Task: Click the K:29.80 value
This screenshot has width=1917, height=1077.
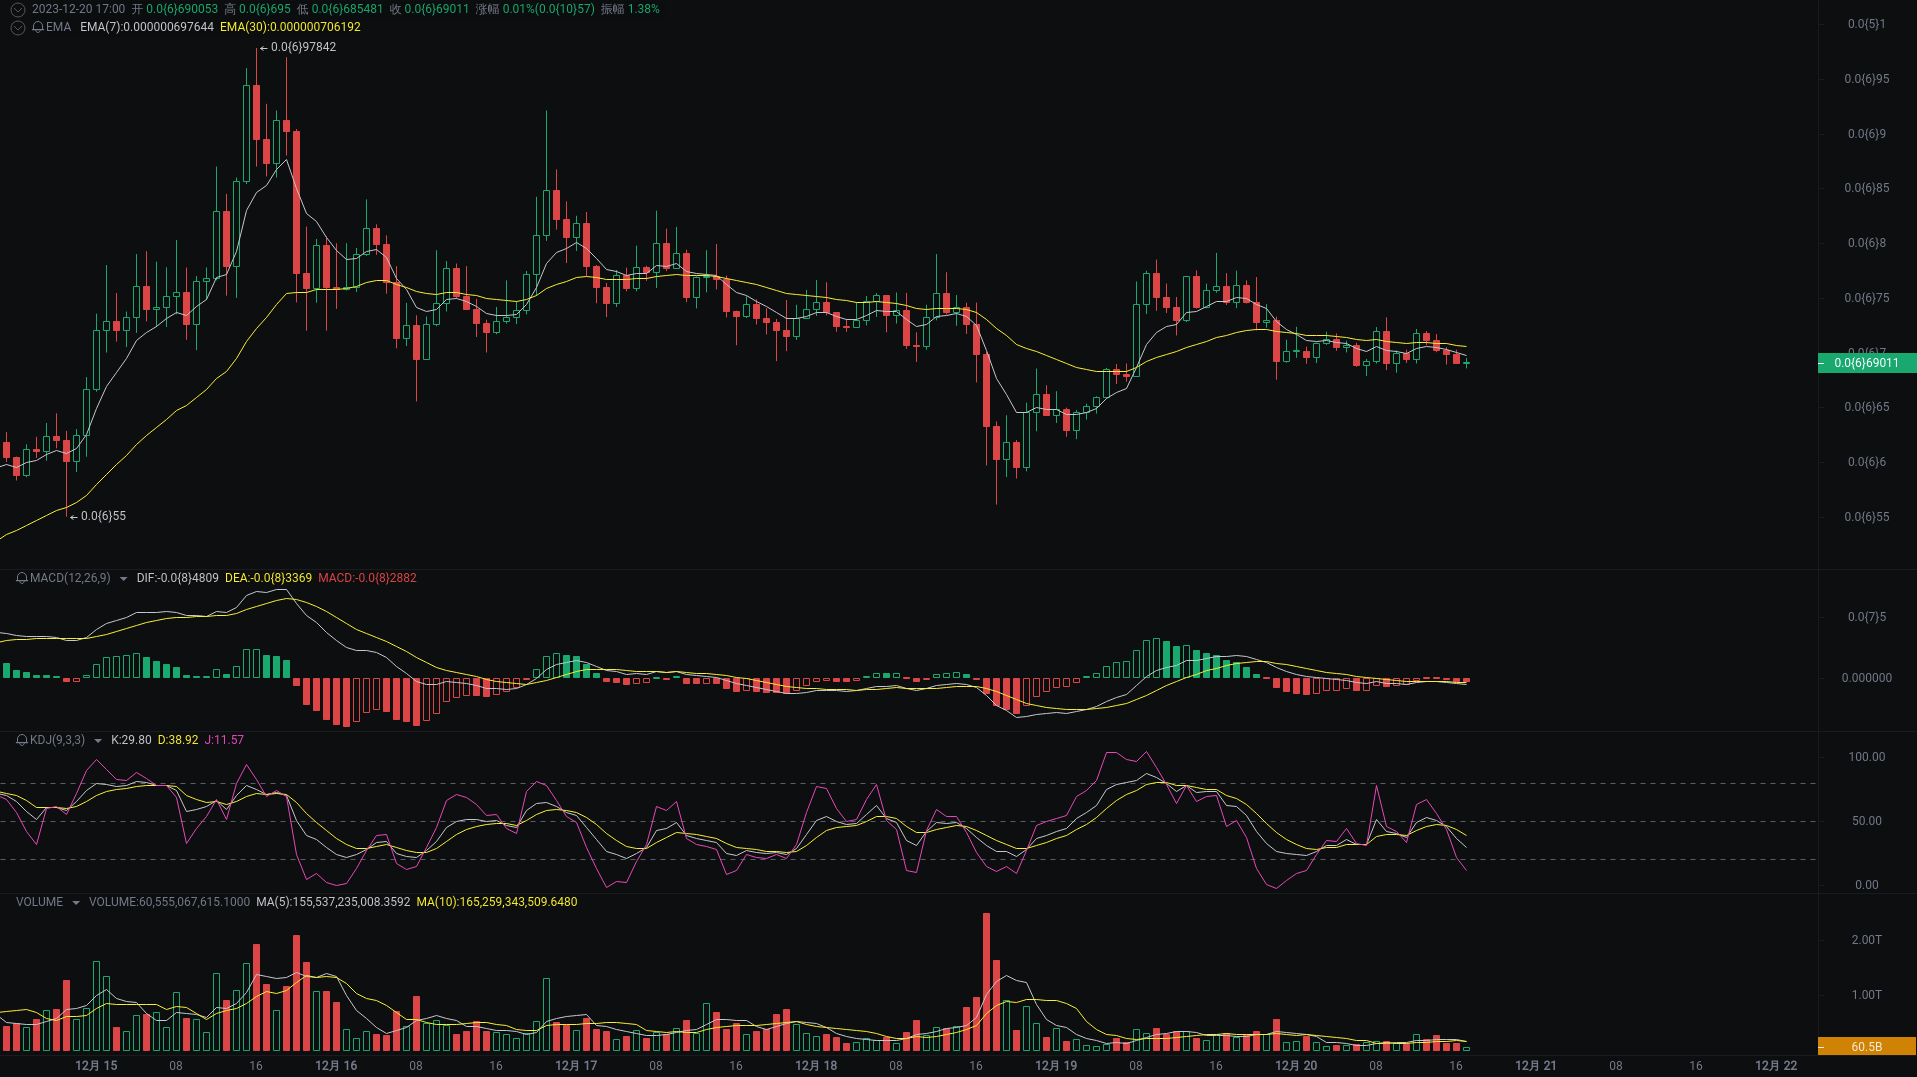Action: 131,740
